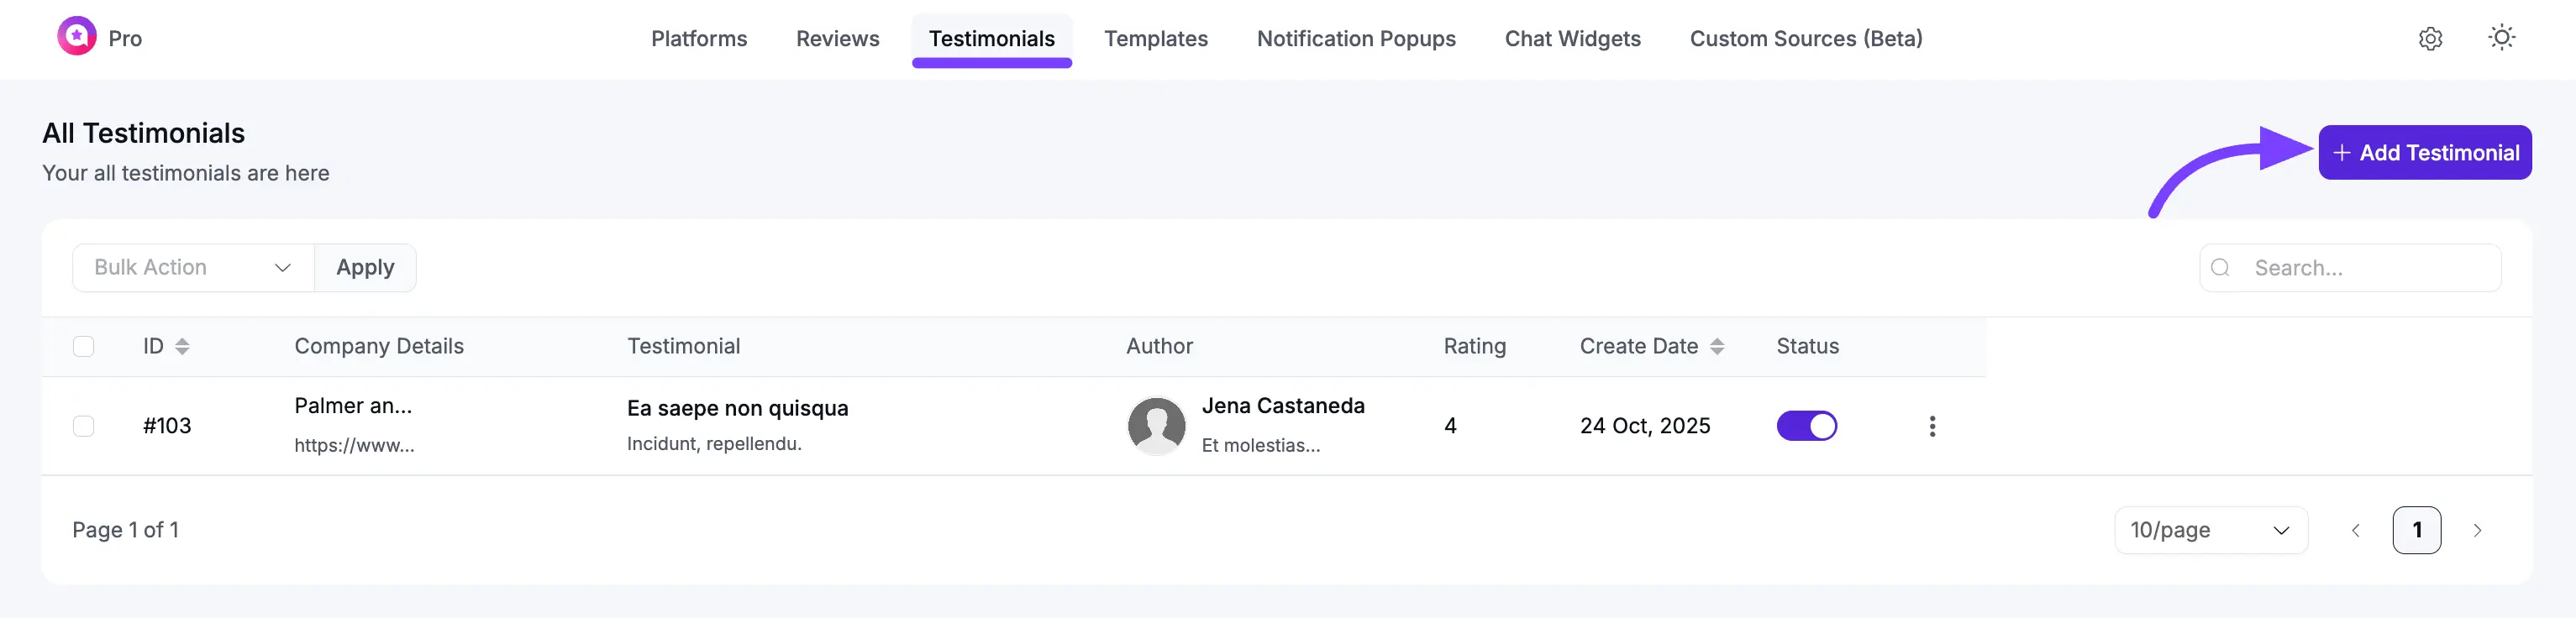This screenshot has width=2576, height=618.
Task: Switch to the Reviews tab
Action: pos(837,39)
